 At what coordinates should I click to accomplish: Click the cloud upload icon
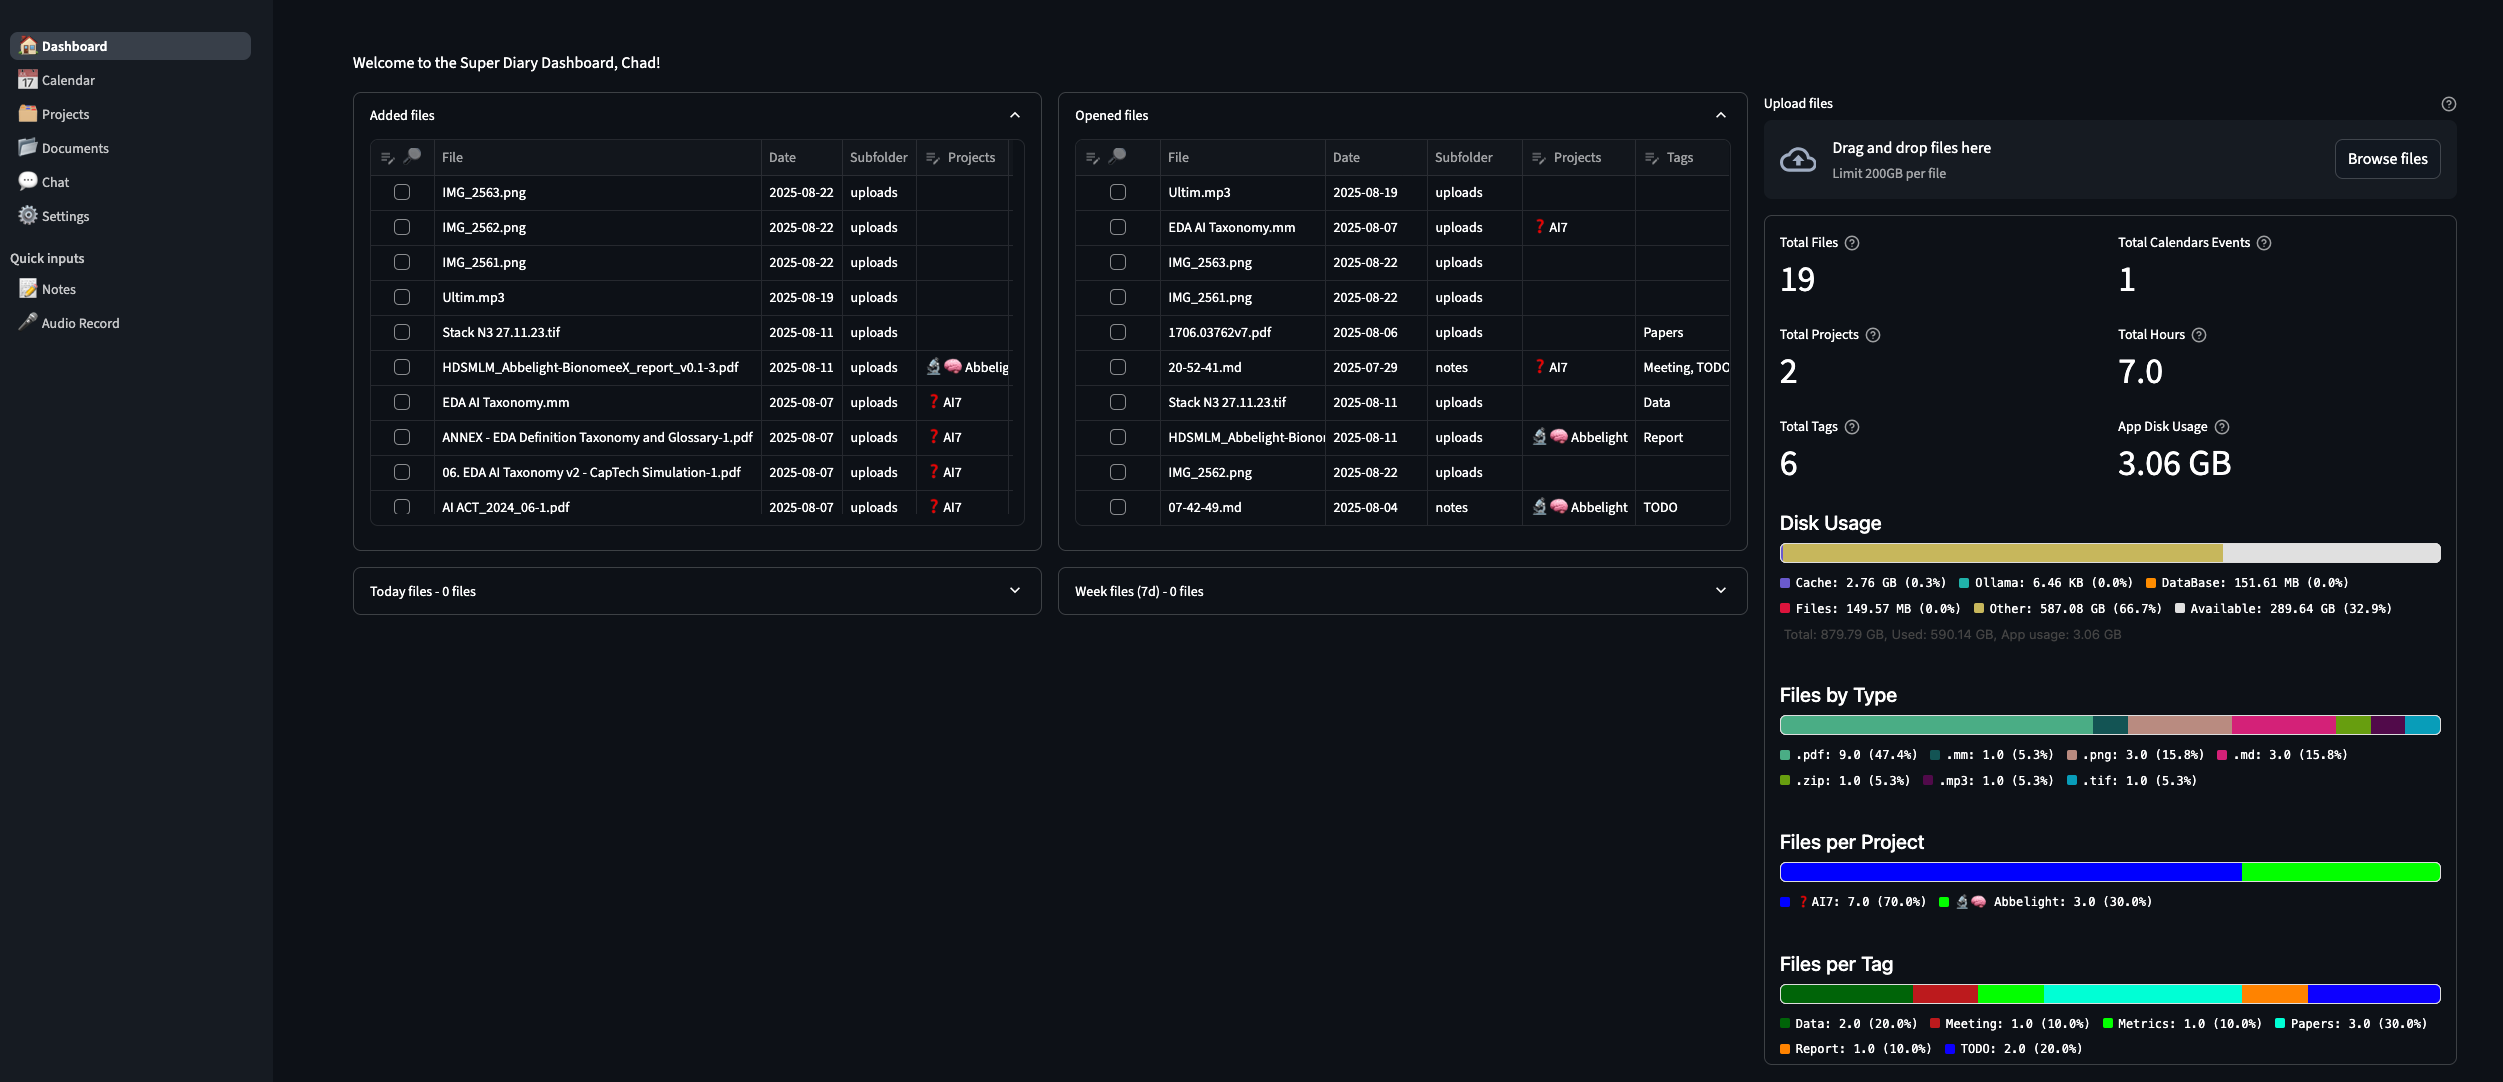tap(1798, 160)
